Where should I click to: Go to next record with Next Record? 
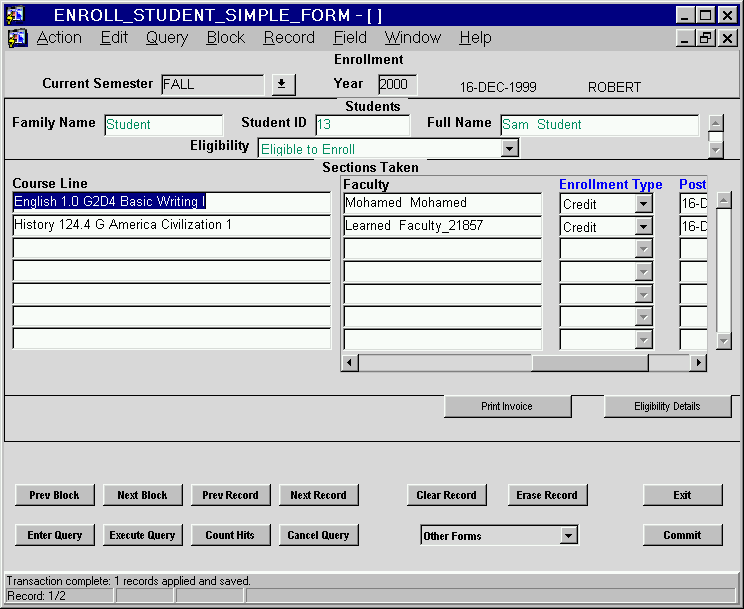point(318,495)
